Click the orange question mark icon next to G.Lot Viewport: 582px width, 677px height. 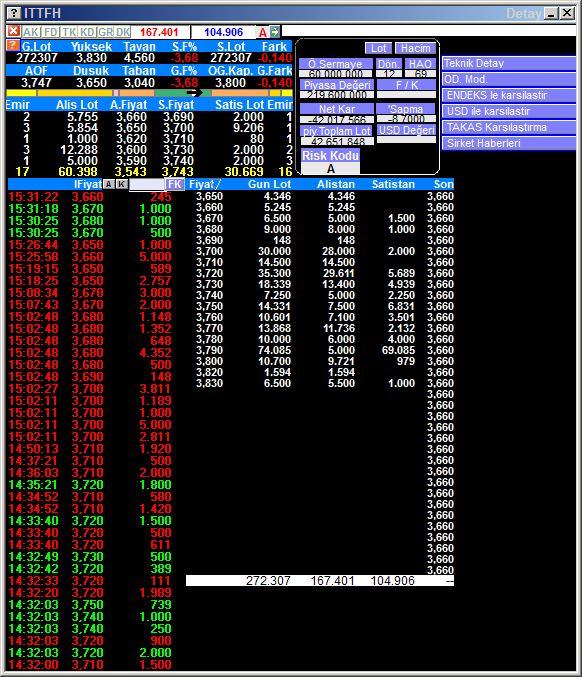[13, 45]
